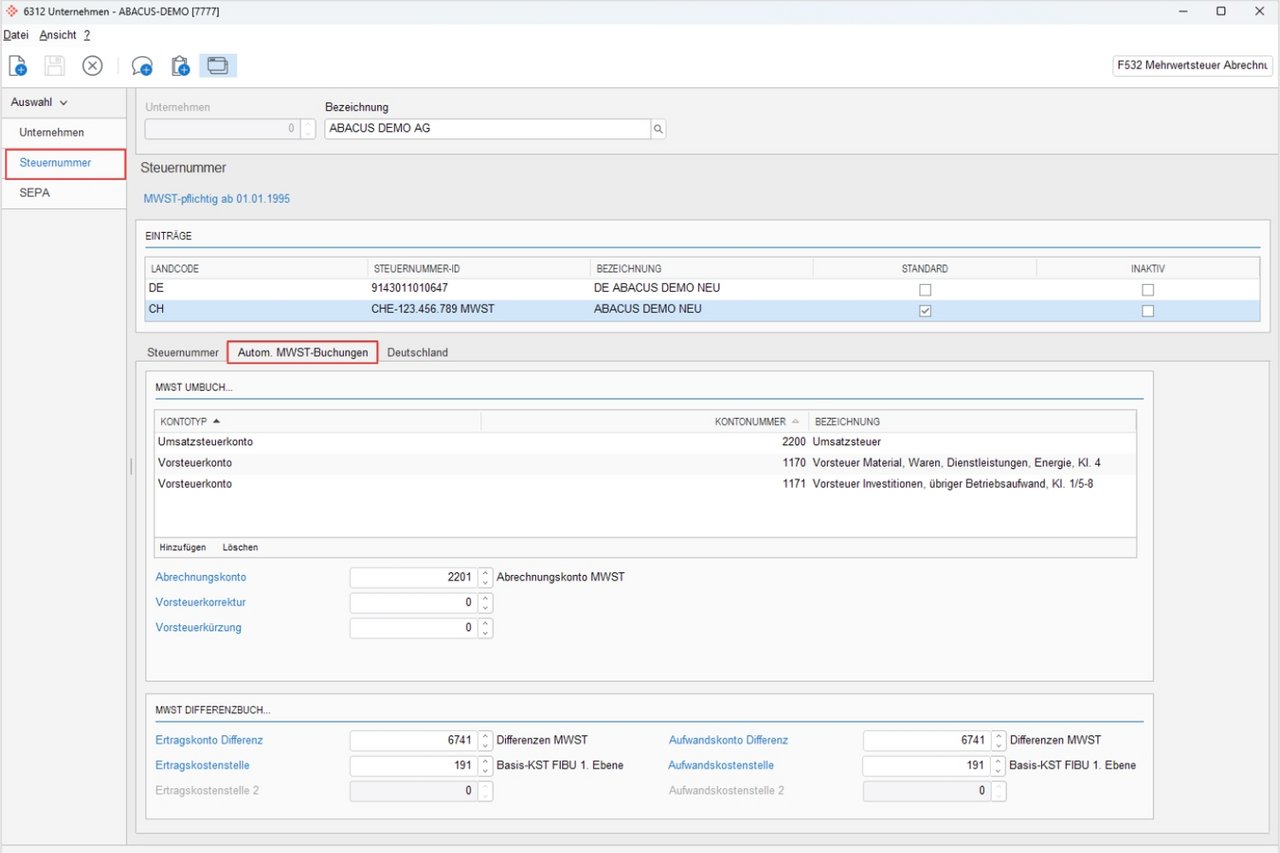Click the disabled save floppy icon
This screenshot has width=1280, height=853.
tap(54, 66)
